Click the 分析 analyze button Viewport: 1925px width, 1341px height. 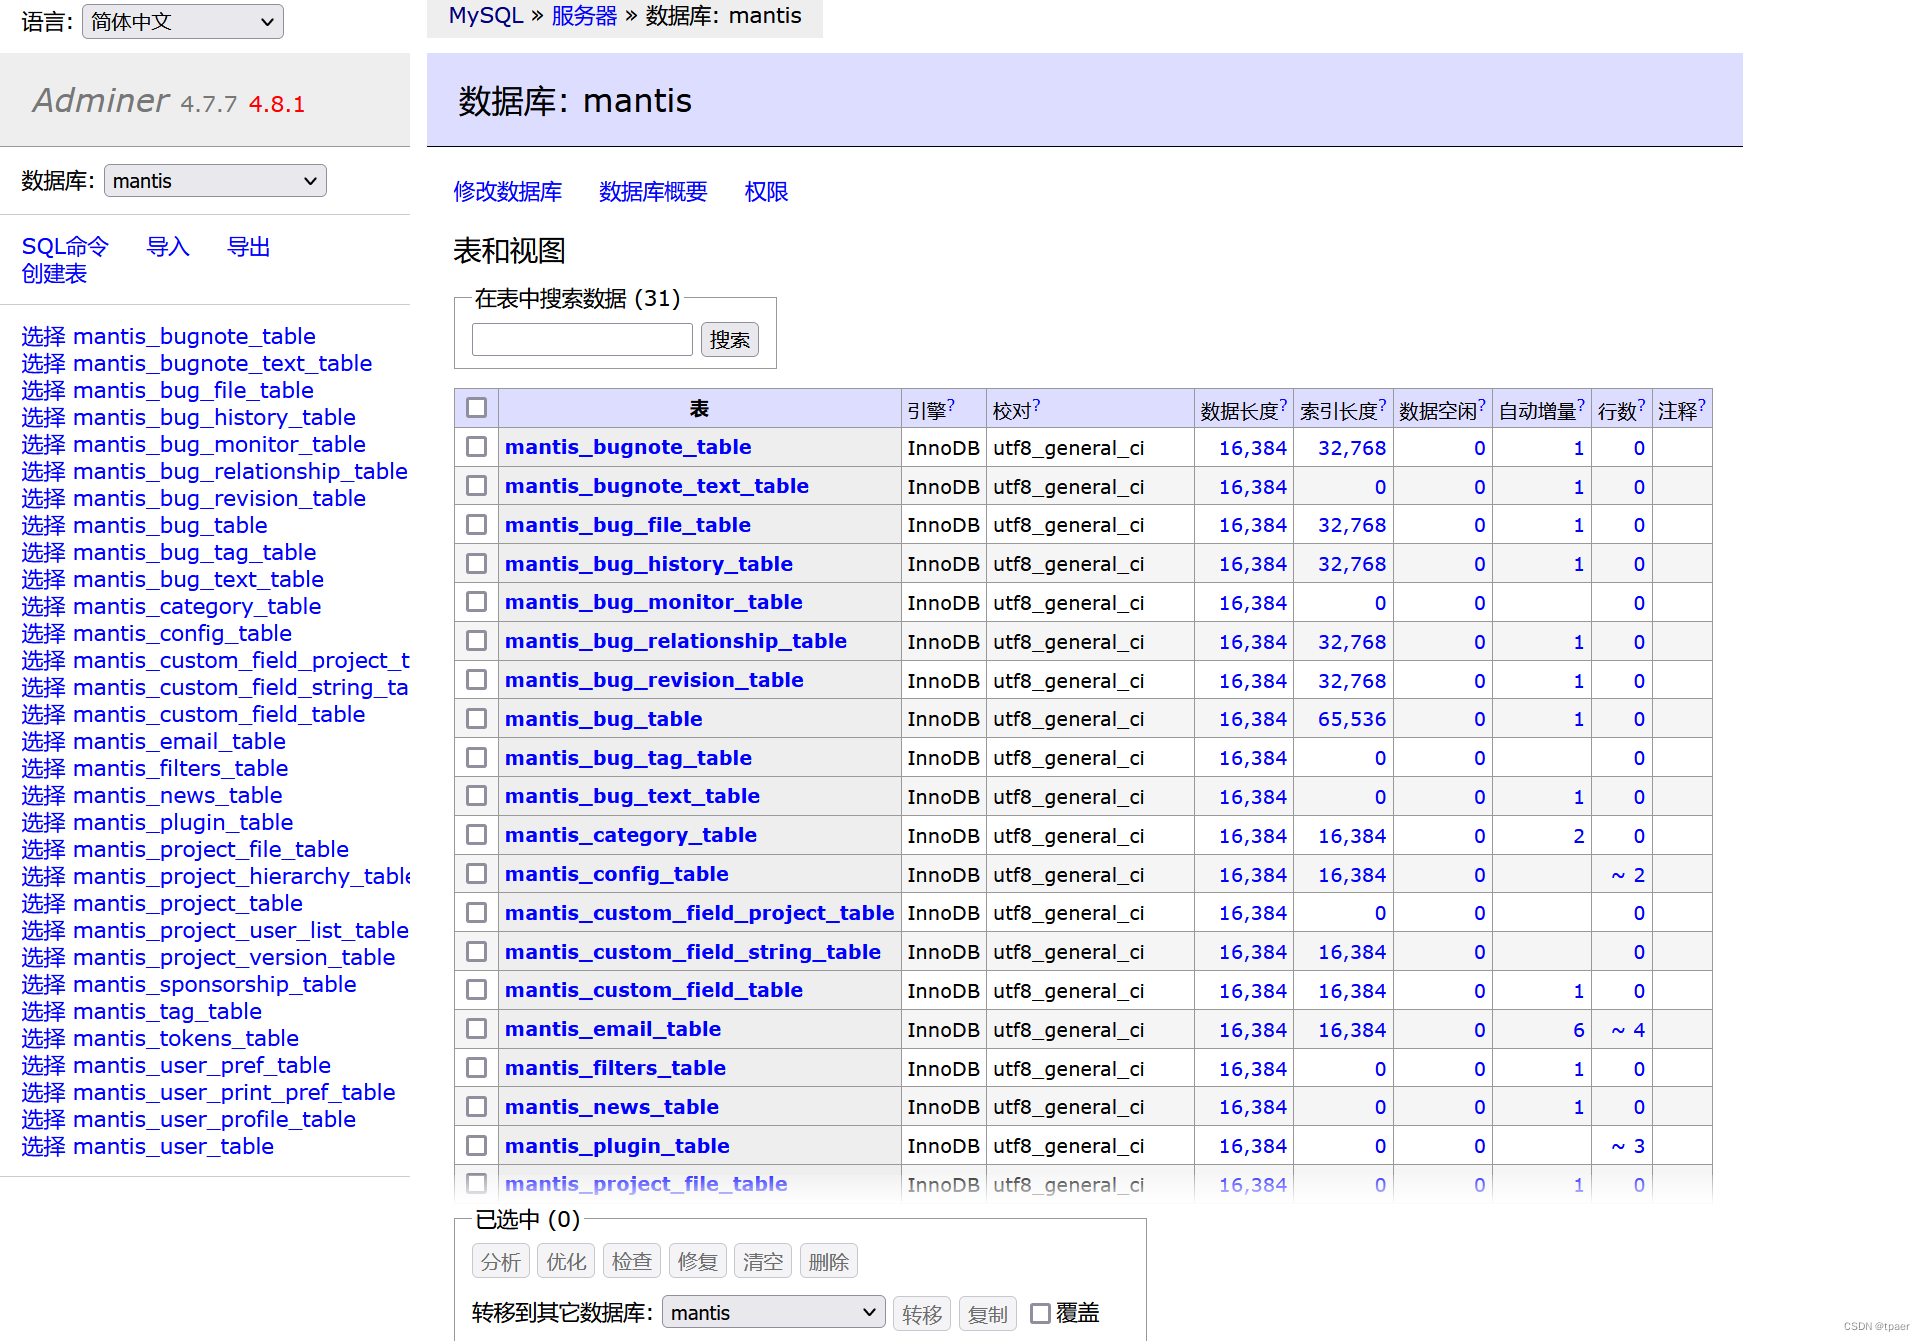click(x=500, y=1262)
